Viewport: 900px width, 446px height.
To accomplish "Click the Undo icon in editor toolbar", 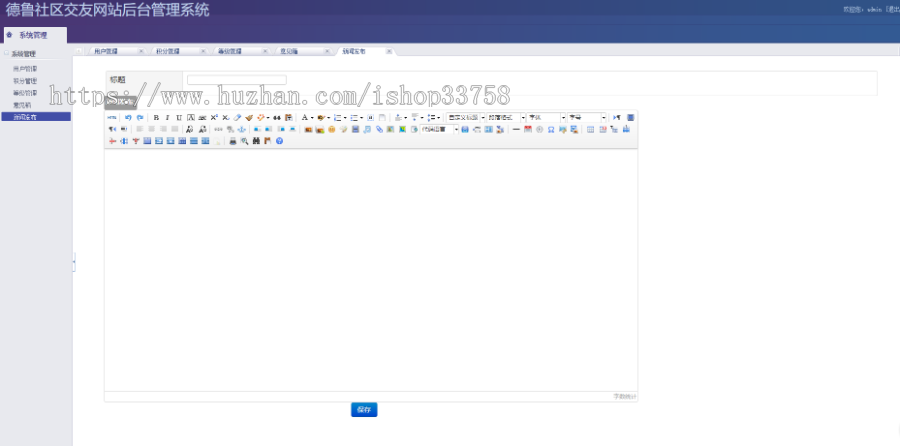I will click(128, 118).
